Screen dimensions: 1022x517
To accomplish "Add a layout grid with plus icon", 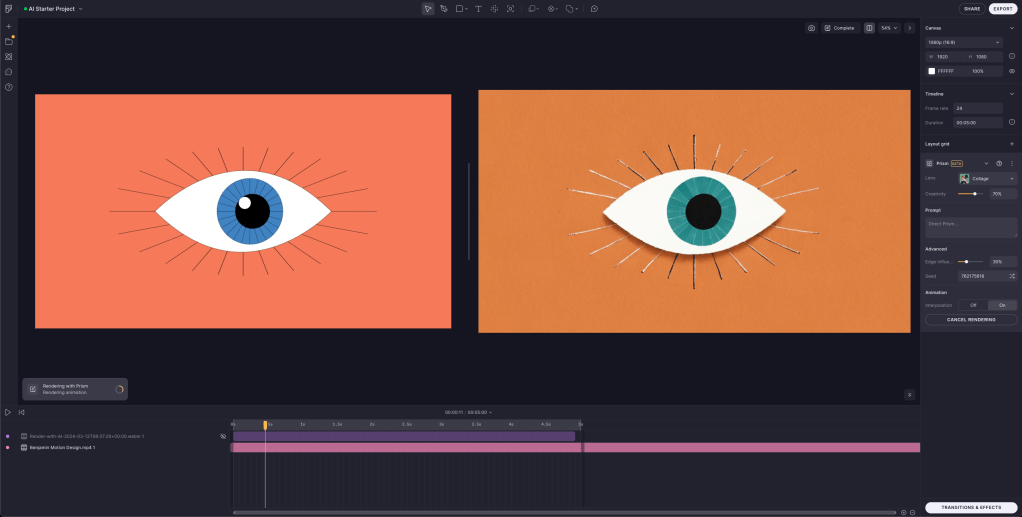I will (x=1011, y=144).
